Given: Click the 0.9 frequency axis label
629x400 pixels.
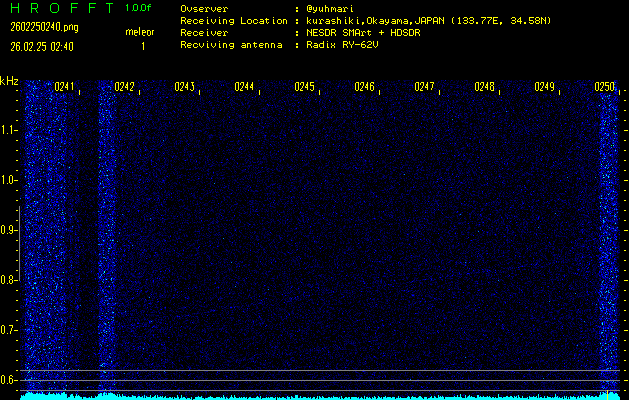Looking at the screenshot, I should tap(8, 230).
